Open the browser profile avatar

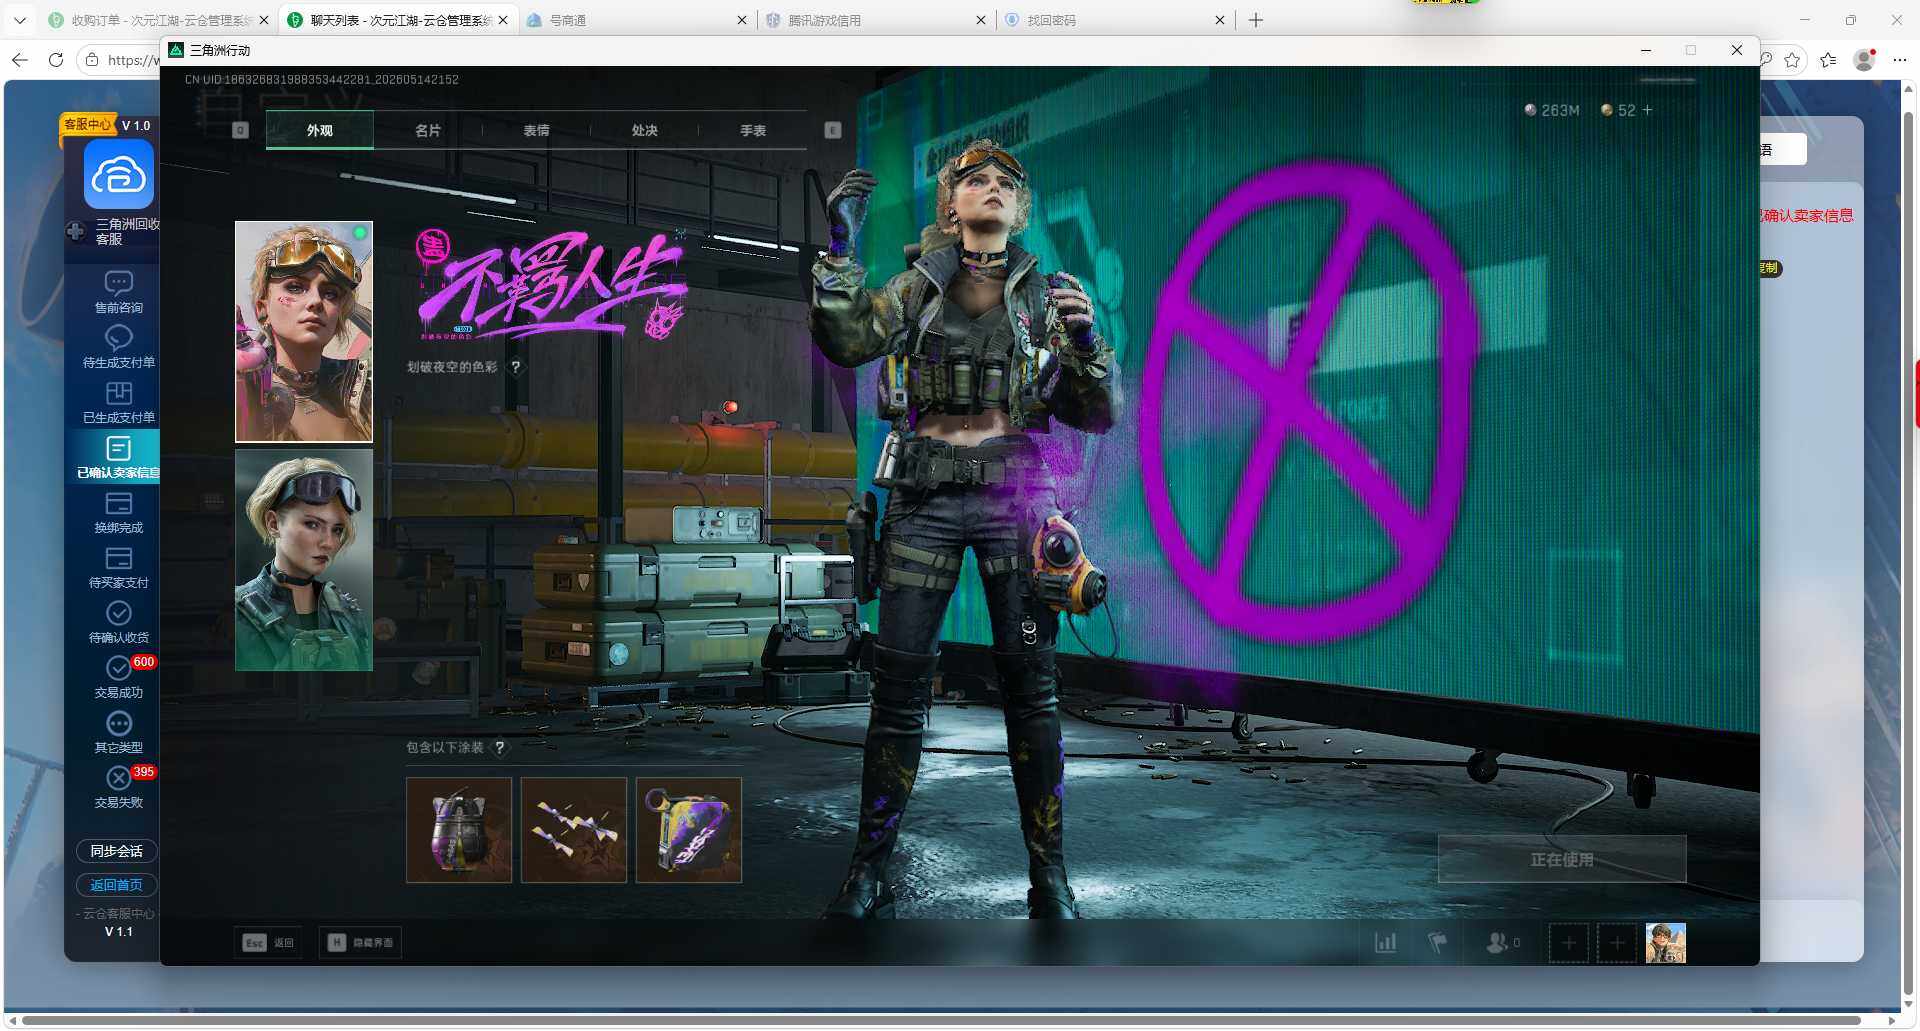(x=1864, y=60)
